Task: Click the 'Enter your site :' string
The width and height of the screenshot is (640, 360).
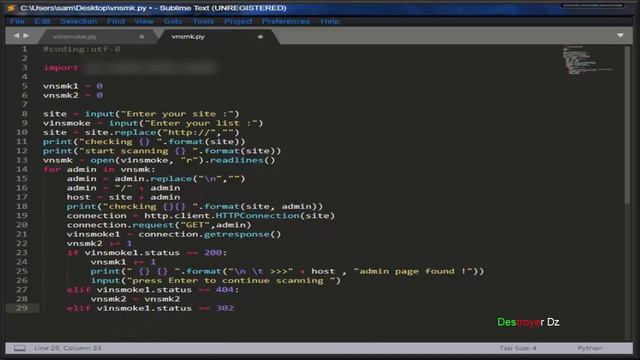Action: pyautogui.click(x=177, y=114)
